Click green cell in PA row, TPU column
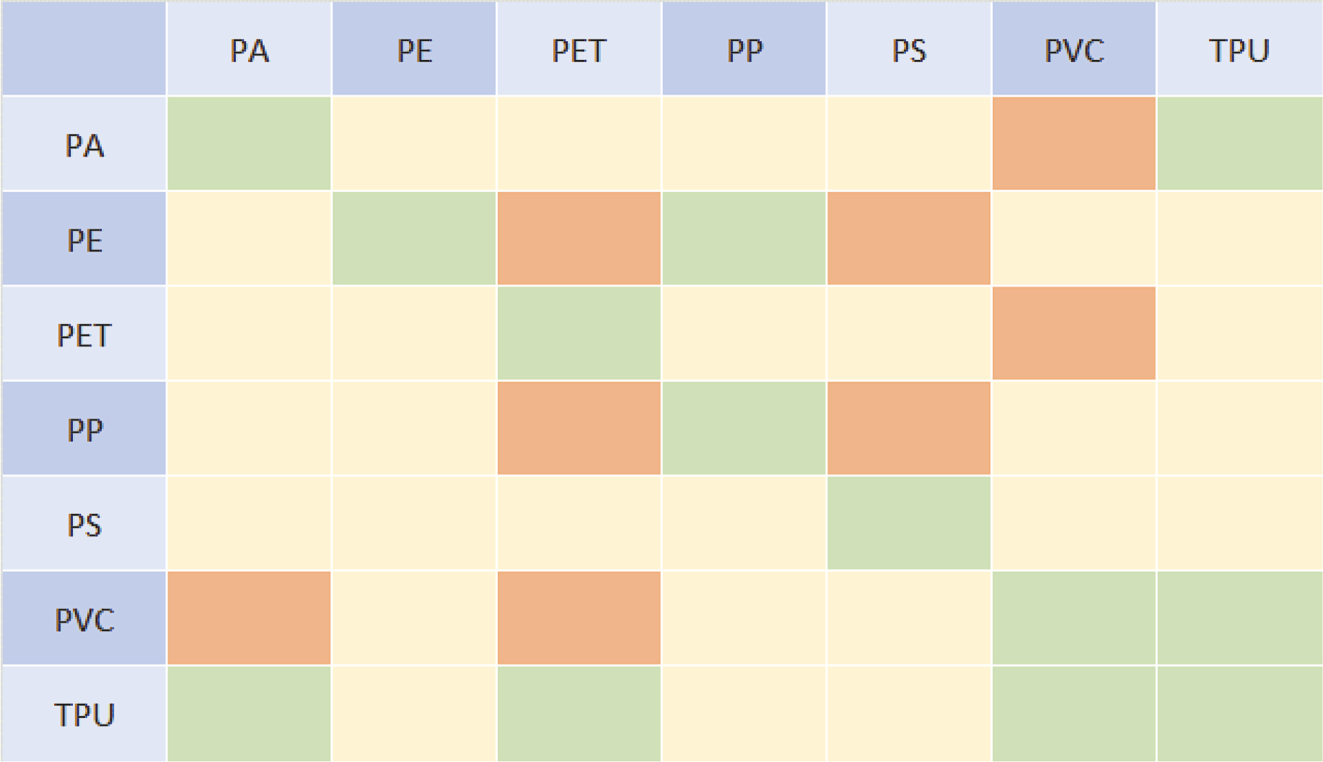Image resolution: width=1323 pixels, height=762 pixels. (x=1239, y=144)
